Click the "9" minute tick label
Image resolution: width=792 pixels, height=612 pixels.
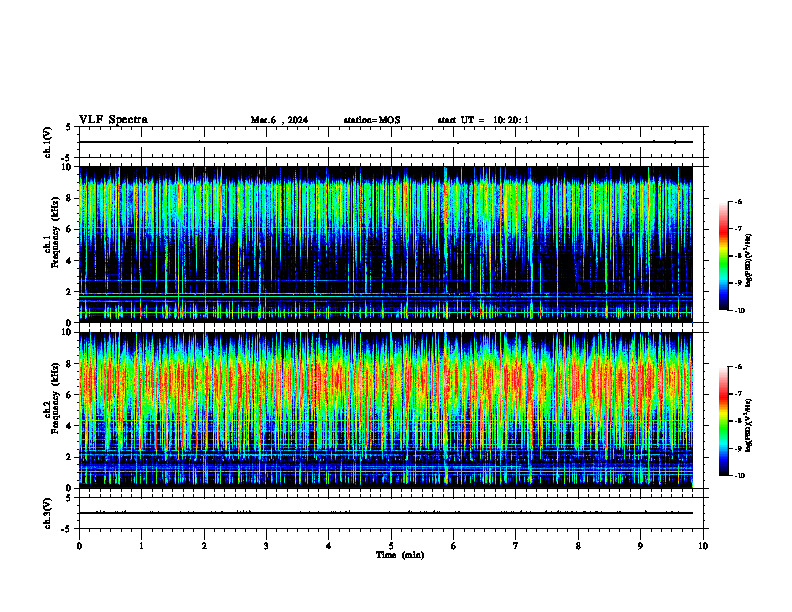(x=640, y=546)
